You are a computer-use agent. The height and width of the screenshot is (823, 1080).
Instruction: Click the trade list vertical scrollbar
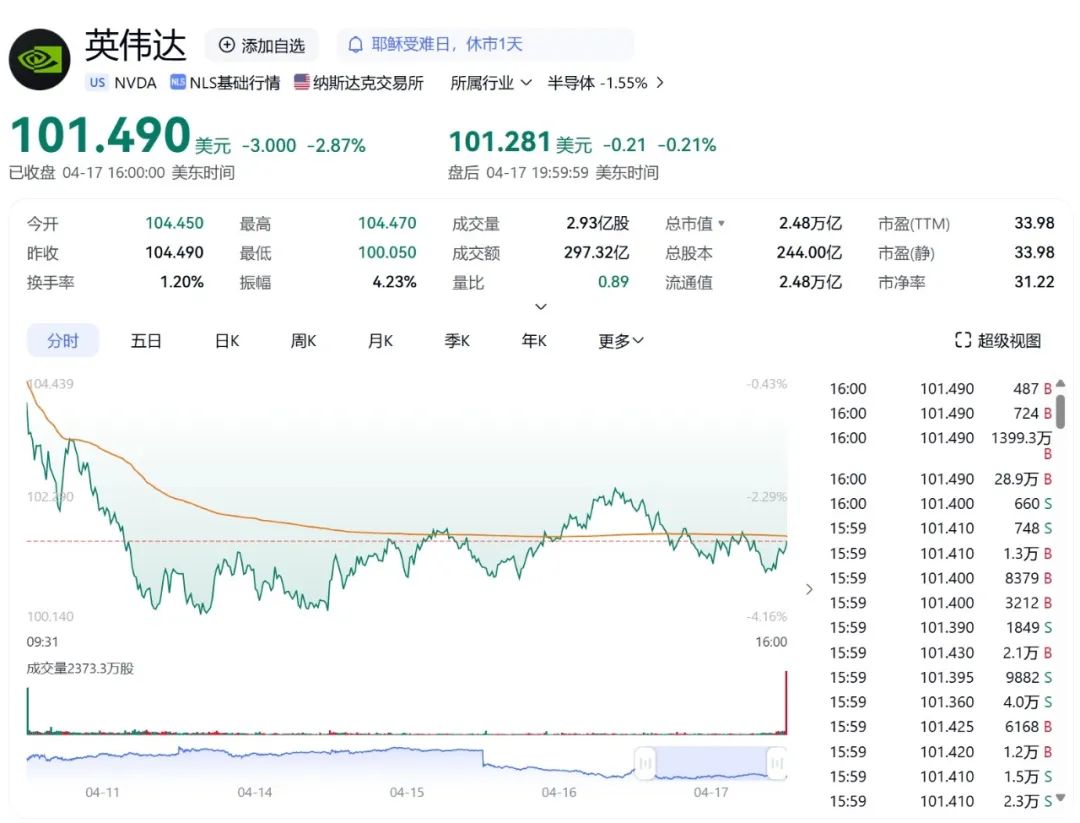click(1060, 410)
